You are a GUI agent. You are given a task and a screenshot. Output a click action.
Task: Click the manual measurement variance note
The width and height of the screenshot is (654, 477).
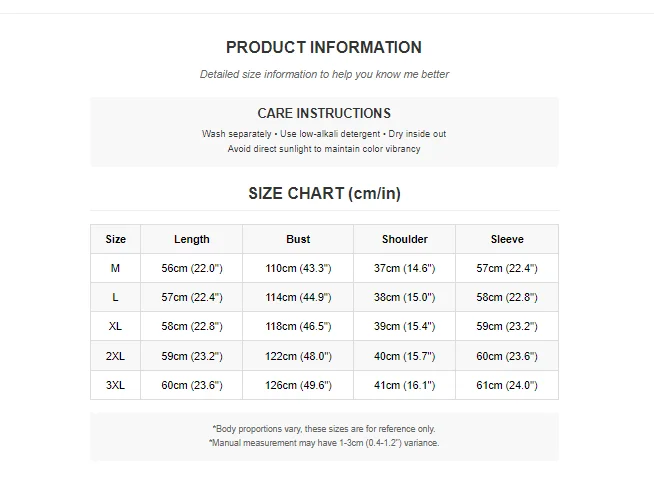tap(324, 442)
